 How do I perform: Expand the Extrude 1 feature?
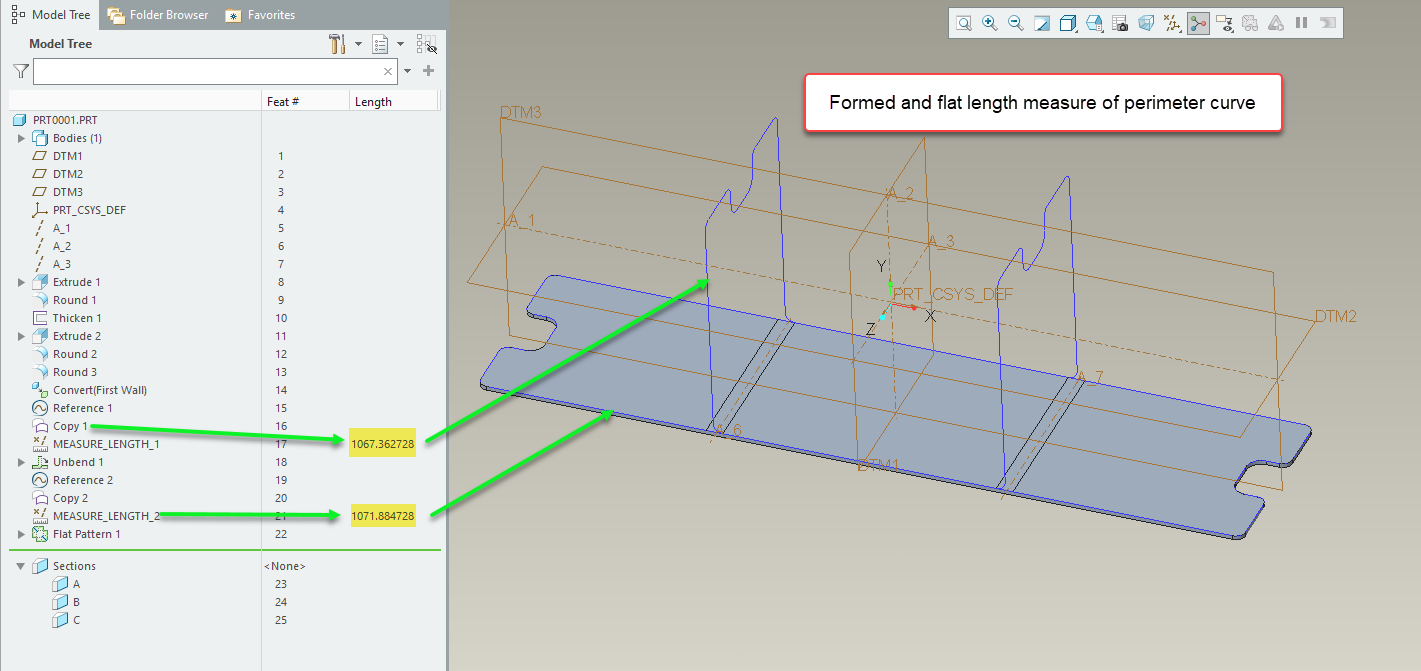click(x=20, y=281)
